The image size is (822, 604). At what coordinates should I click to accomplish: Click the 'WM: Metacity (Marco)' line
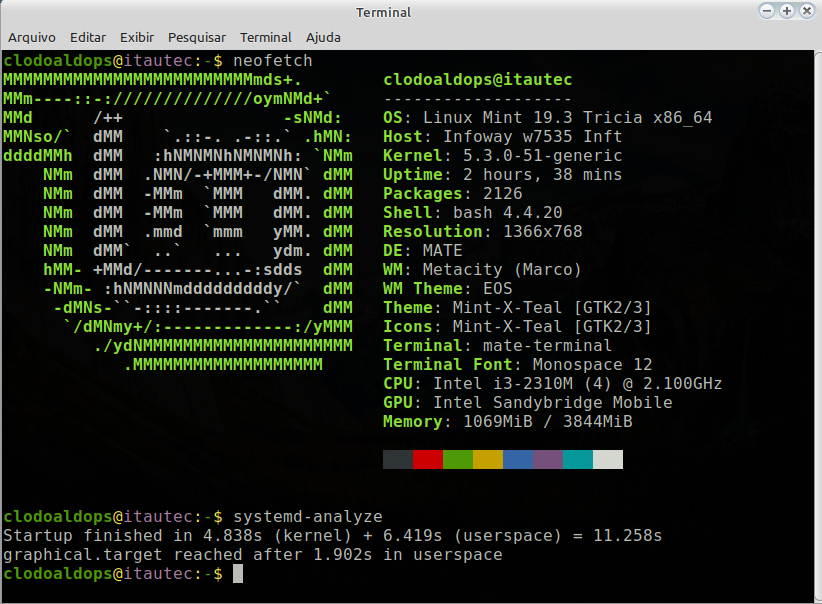(x=483, y=269)
